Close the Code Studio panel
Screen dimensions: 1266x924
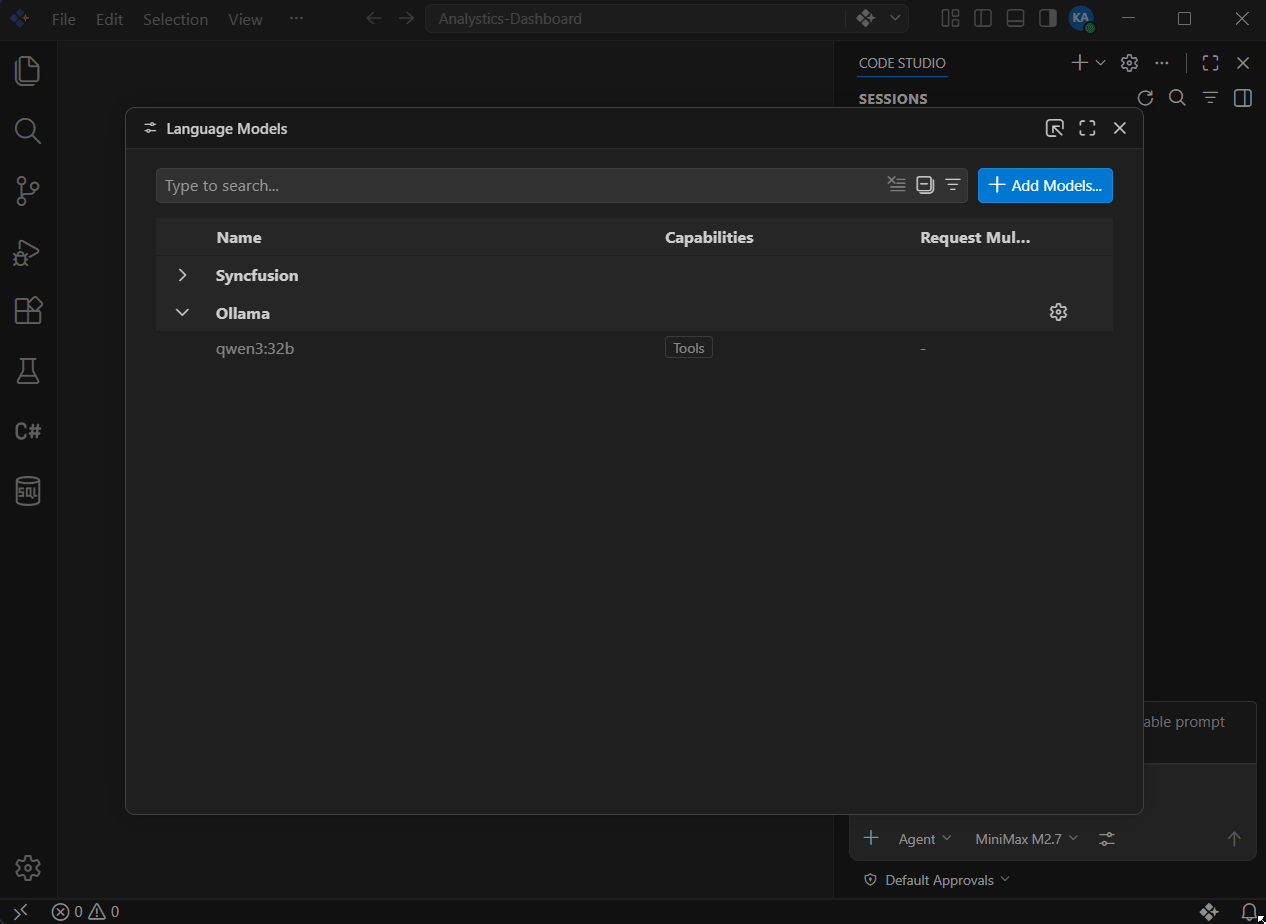(1243, 63)
